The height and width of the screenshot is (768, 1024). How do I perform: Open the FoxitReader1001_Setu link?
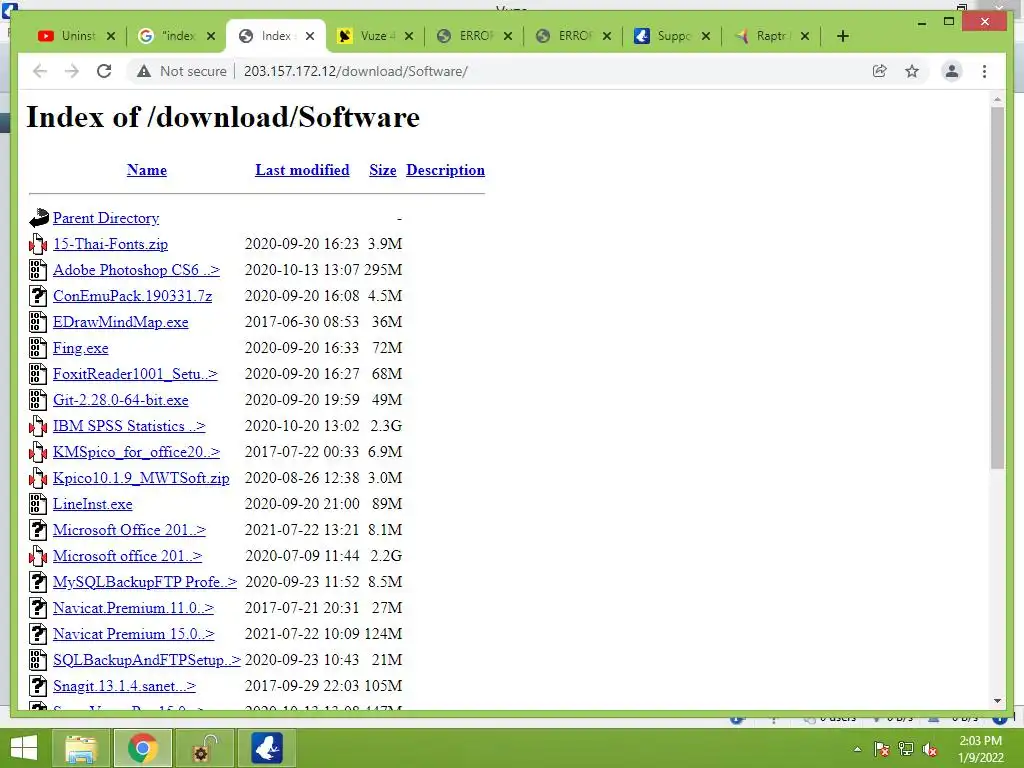pyautogui.click(x=135, y=374)
